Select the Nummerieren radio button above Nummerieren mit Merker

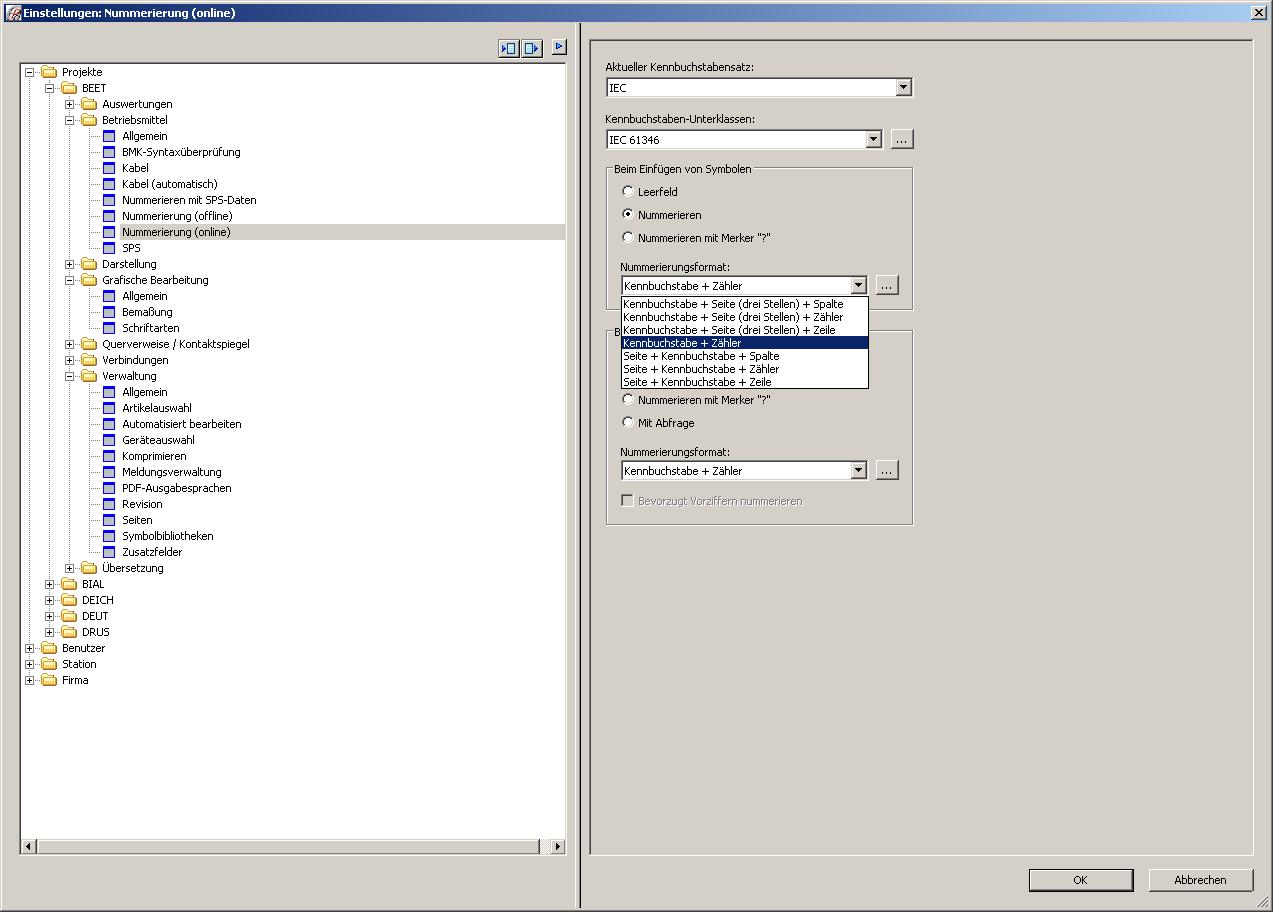pos(628,214)
